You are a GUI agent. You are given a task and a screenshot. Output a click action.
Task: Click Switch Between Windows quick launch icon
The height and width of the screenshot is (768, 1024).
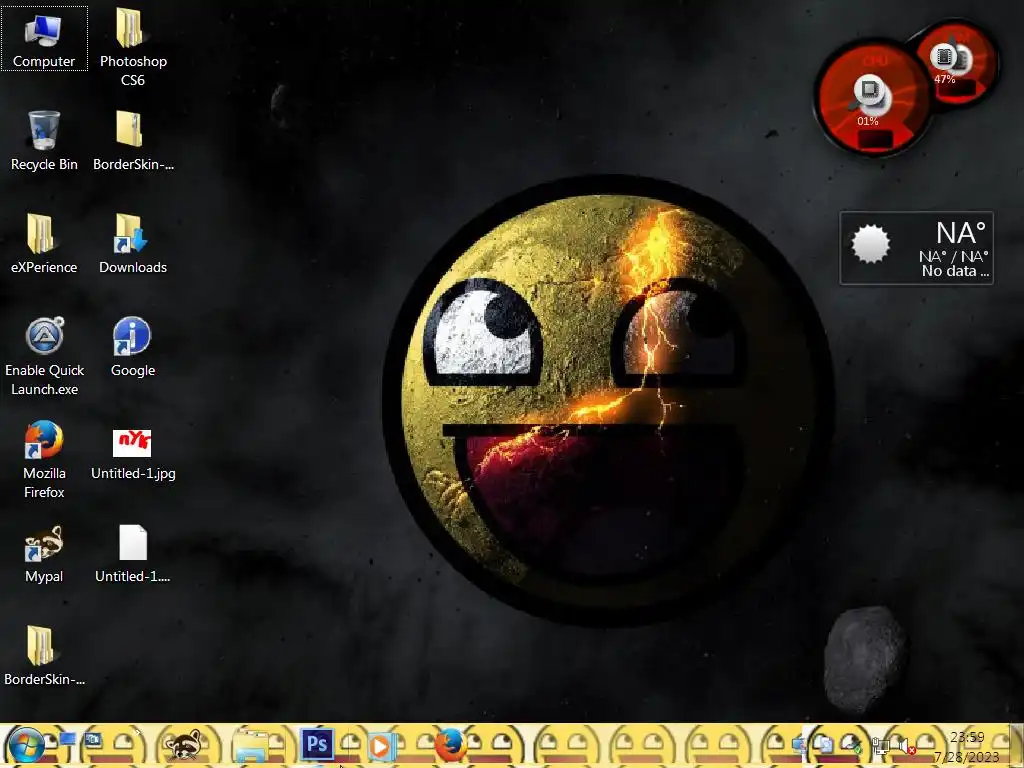(x=93, y=739)
